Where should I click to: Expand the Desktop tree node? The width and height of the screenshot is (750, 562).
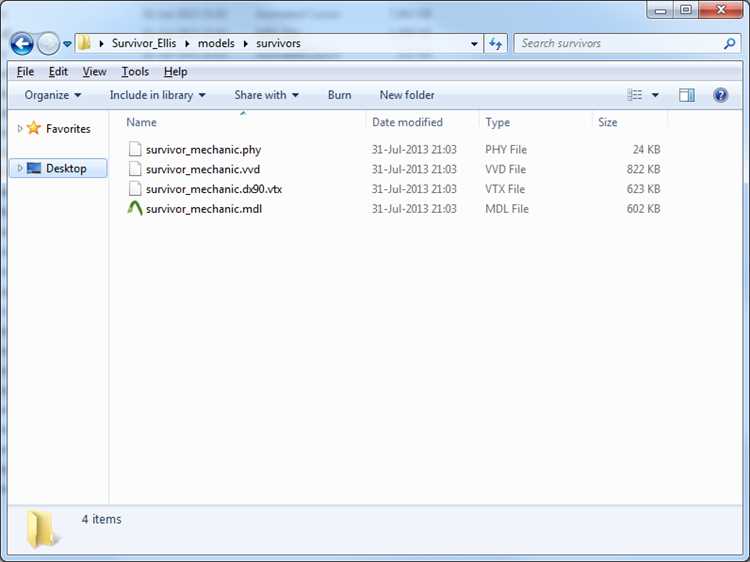coord(20,168)
